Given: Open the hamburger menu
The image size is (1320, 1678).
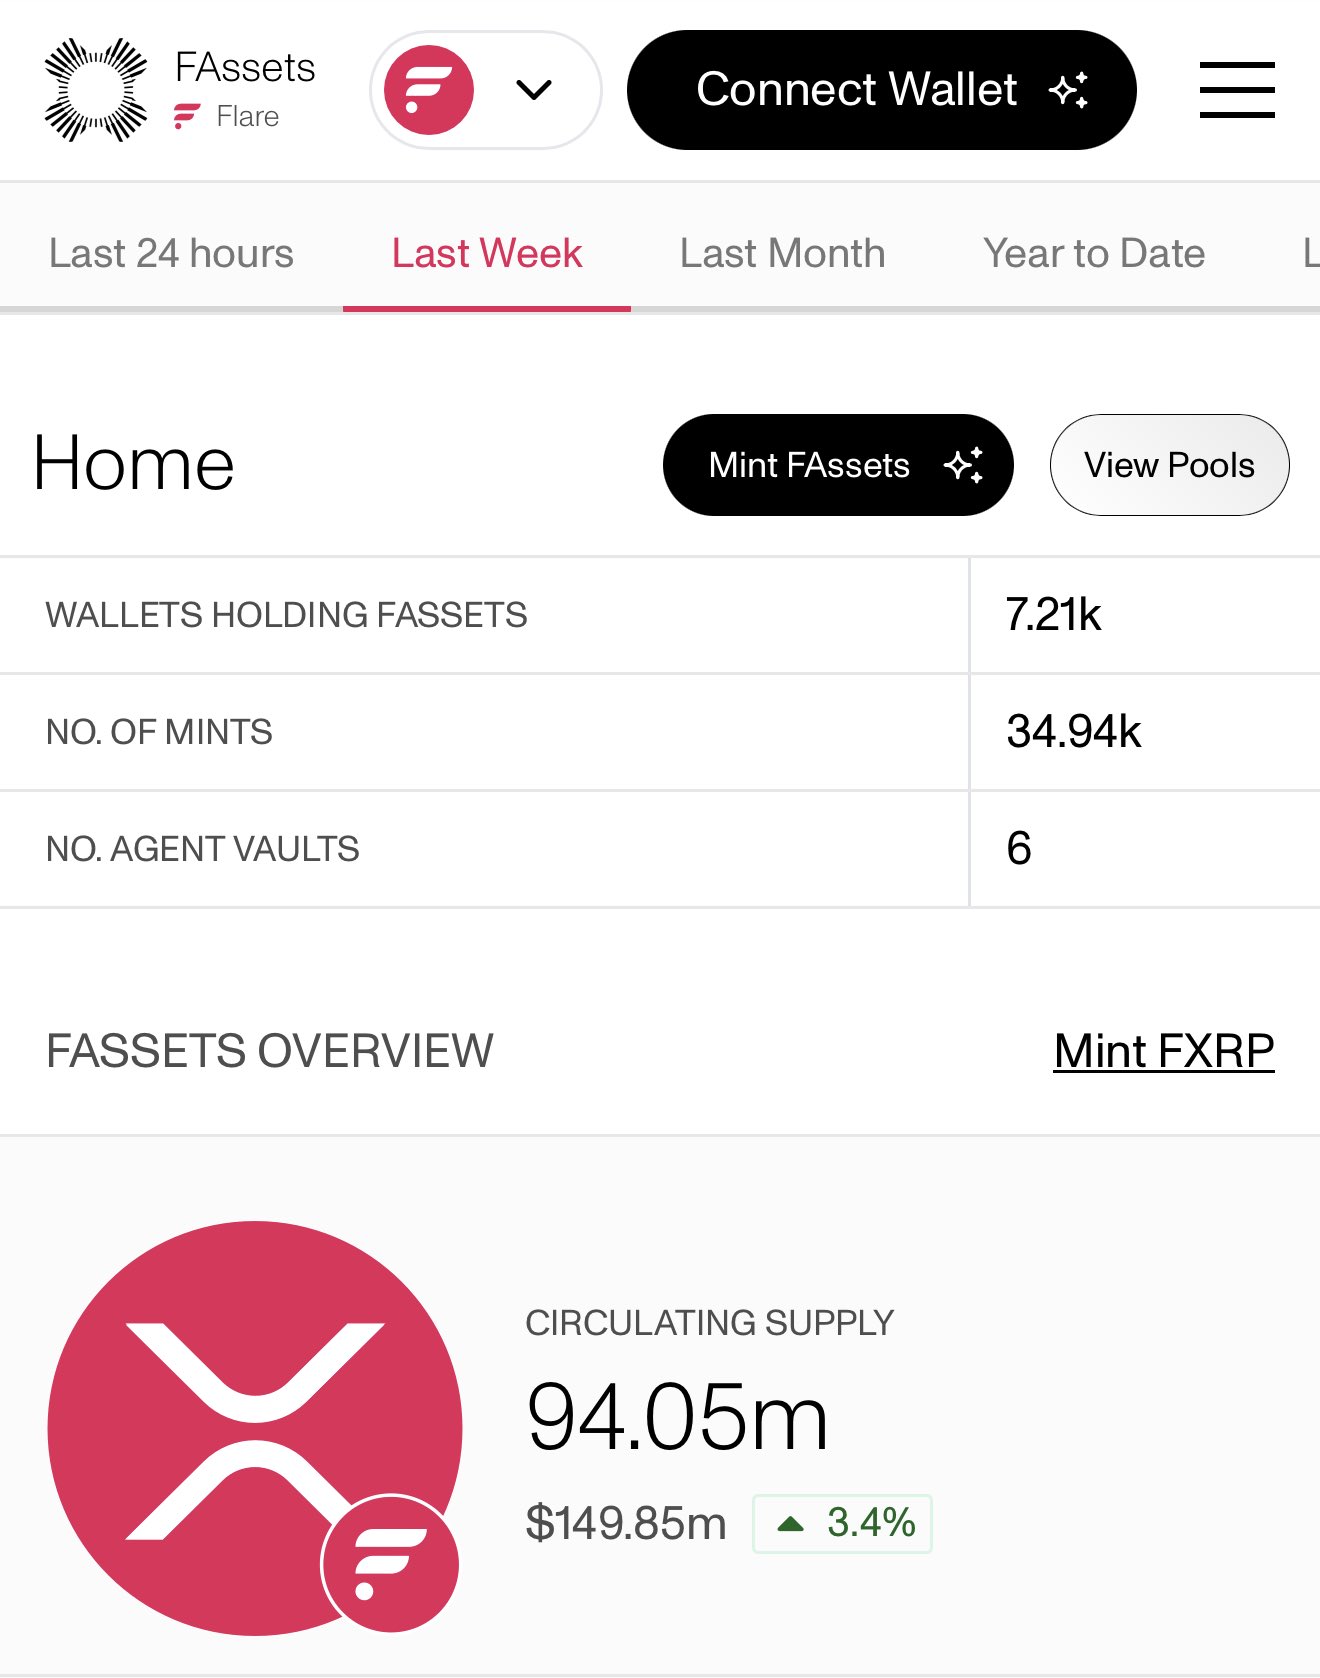Looking at the screenshot, I should click(1236, 90).
